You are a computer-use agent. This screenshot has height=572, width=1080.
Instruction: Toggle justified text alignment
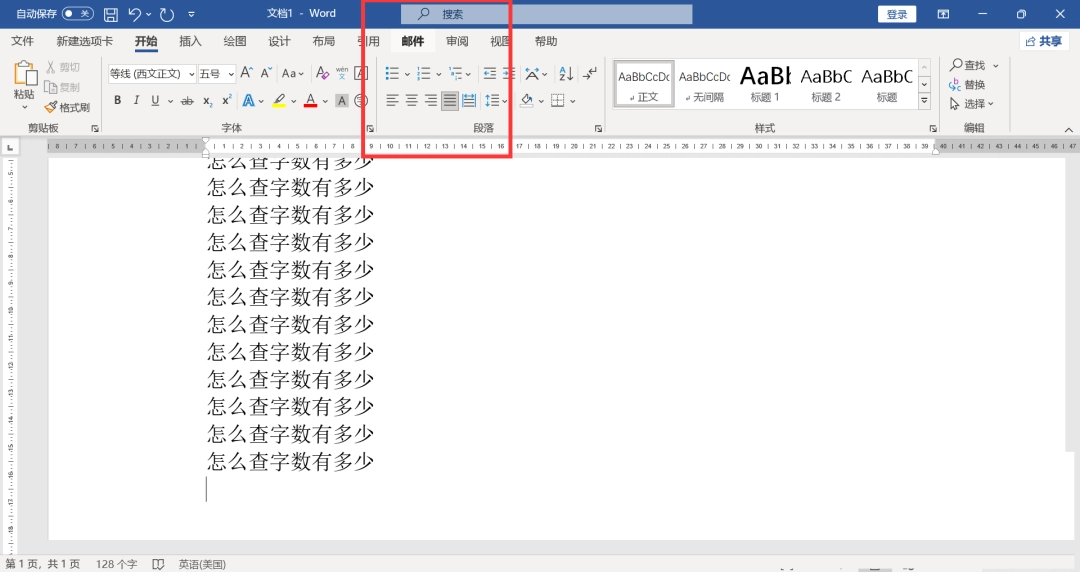450,101
